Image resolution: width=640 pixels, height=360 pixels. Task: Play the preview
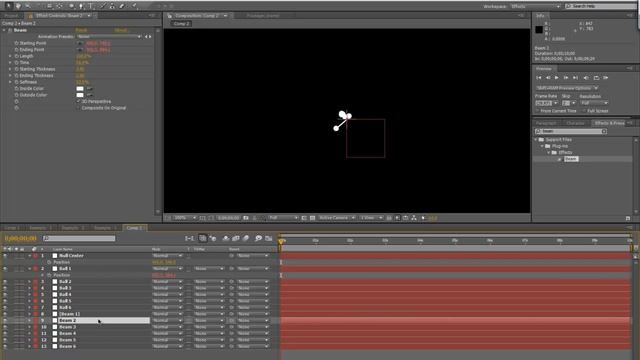click(x=557, y=78)
